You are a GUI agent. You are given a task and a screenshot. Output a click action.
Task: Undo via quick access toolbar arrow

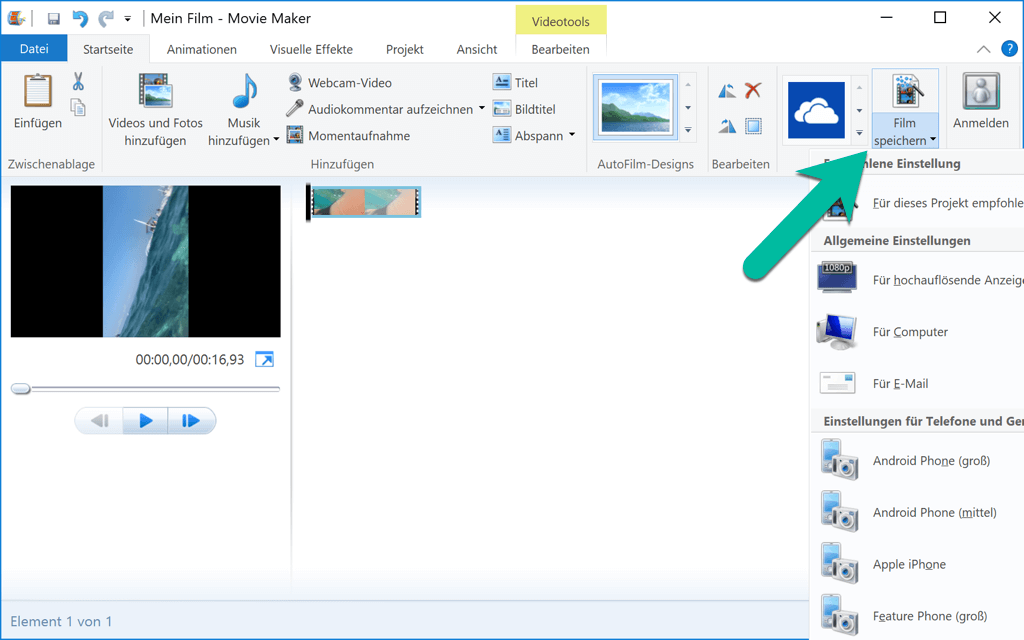[x=80, y=18]
